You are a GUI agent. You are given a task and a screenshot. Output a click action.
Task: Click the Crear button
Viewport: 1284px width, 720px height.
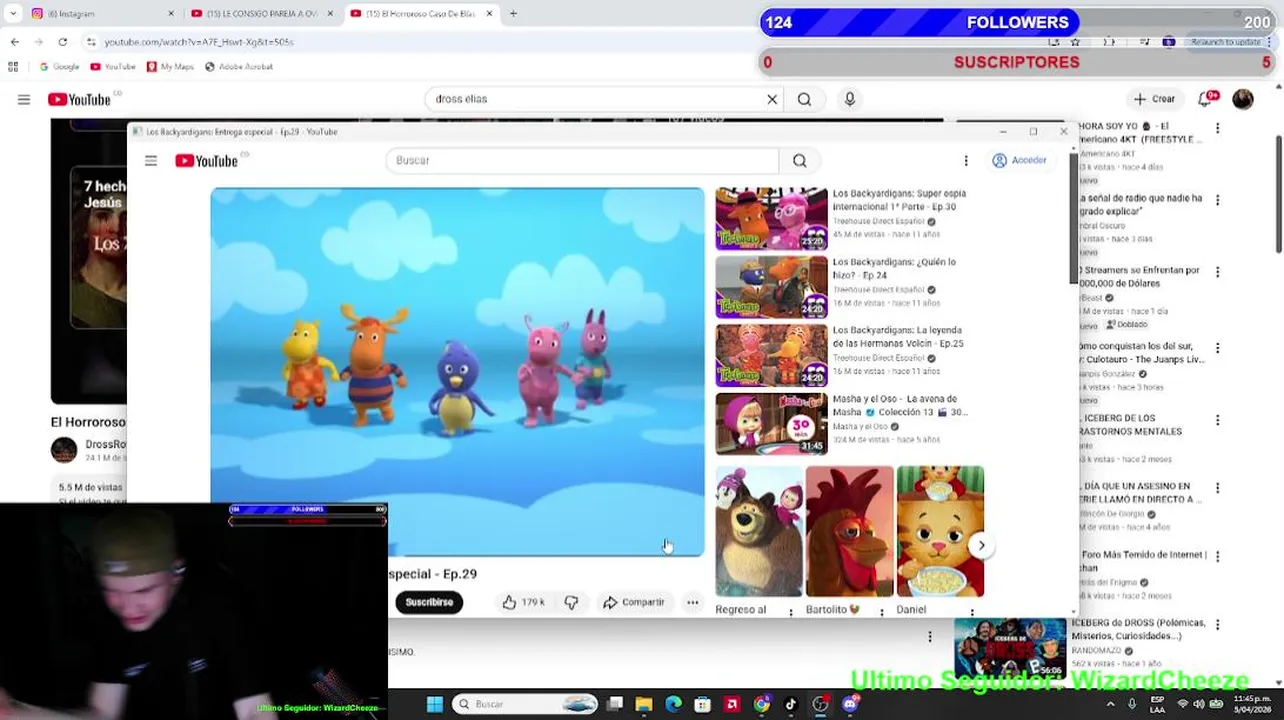(1154, 99)
